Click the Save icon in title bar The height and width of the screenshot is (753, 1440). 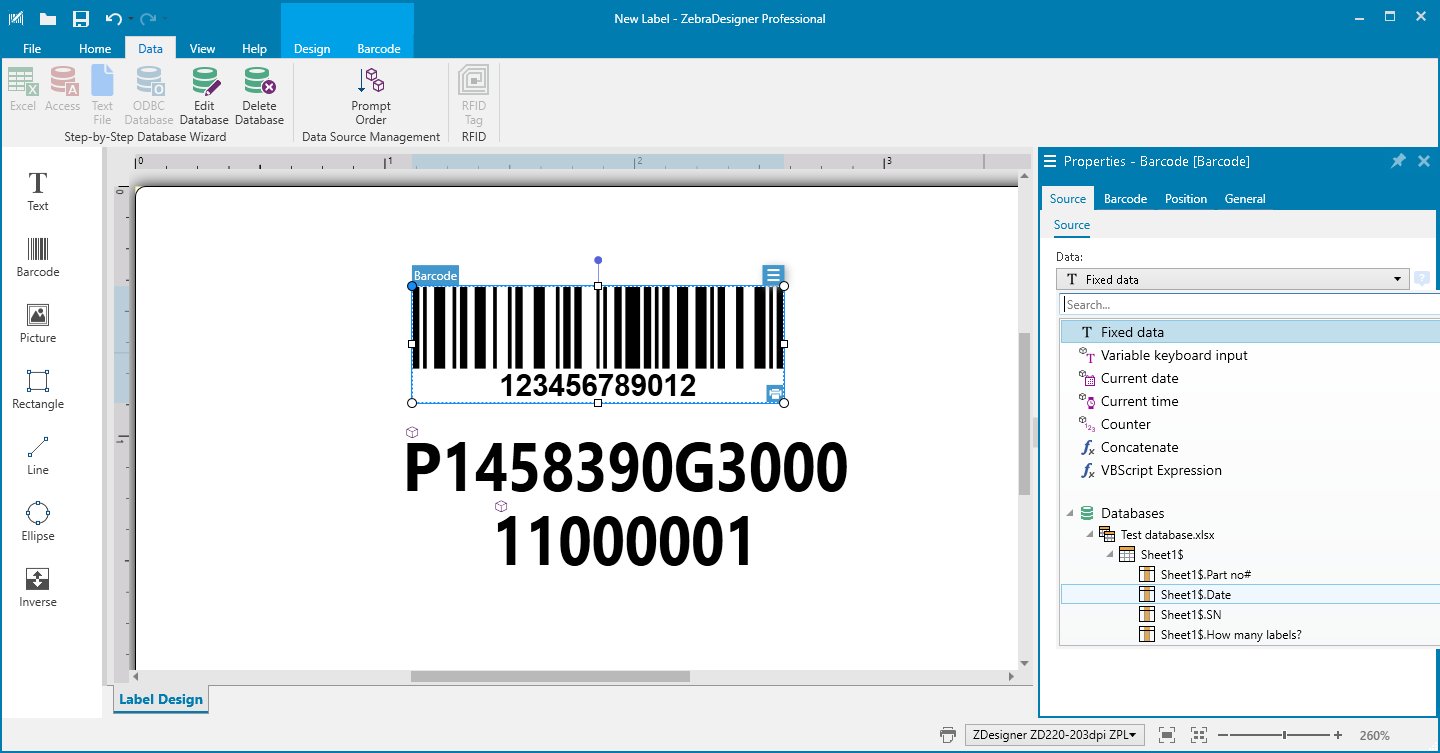click(81, 19)
